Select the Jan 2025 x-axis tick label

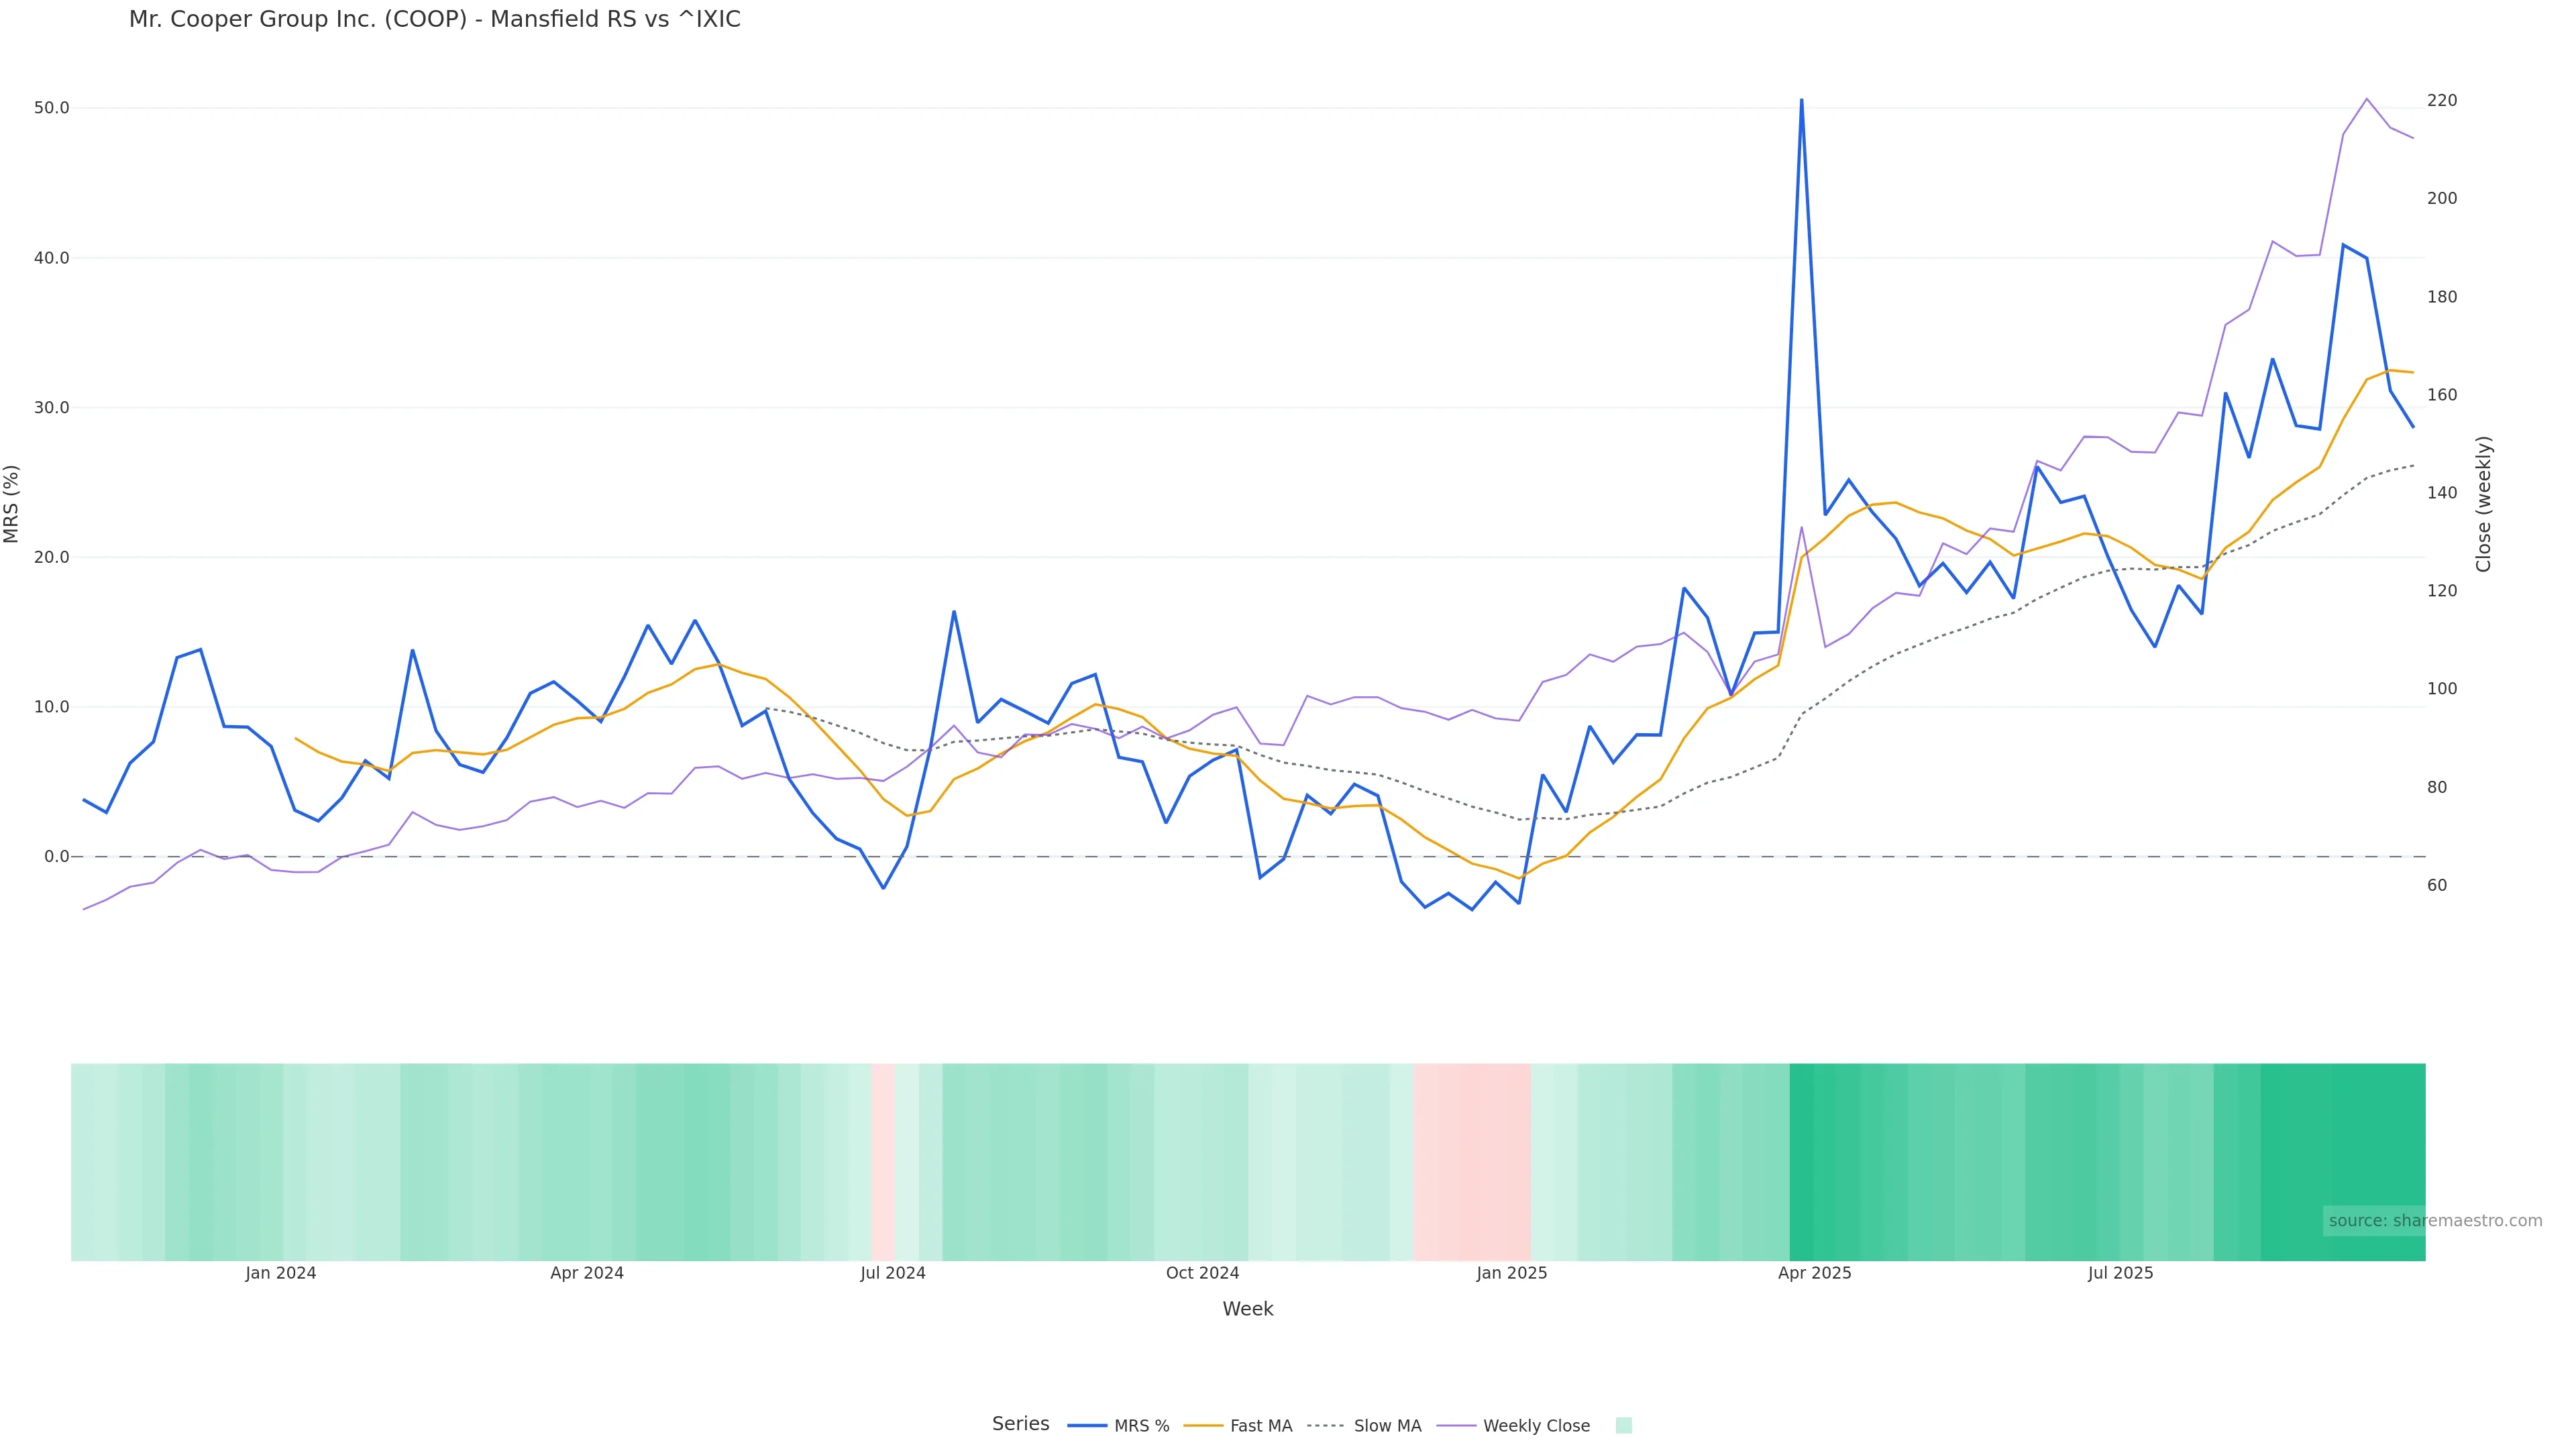pos(1511,1273)
